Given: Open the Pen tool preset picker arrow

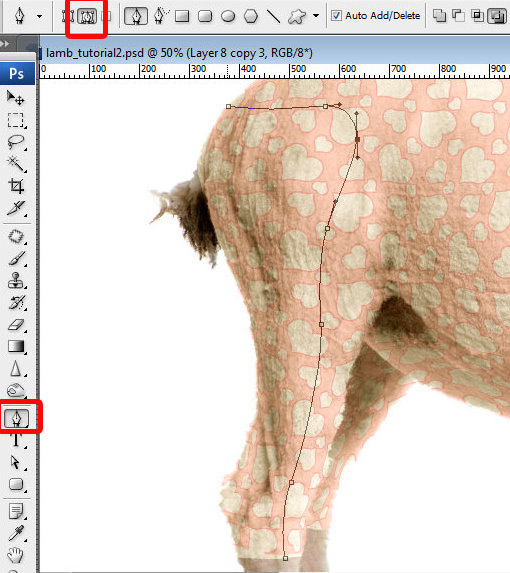Looking at the screenshot, I should coord(39,16).
